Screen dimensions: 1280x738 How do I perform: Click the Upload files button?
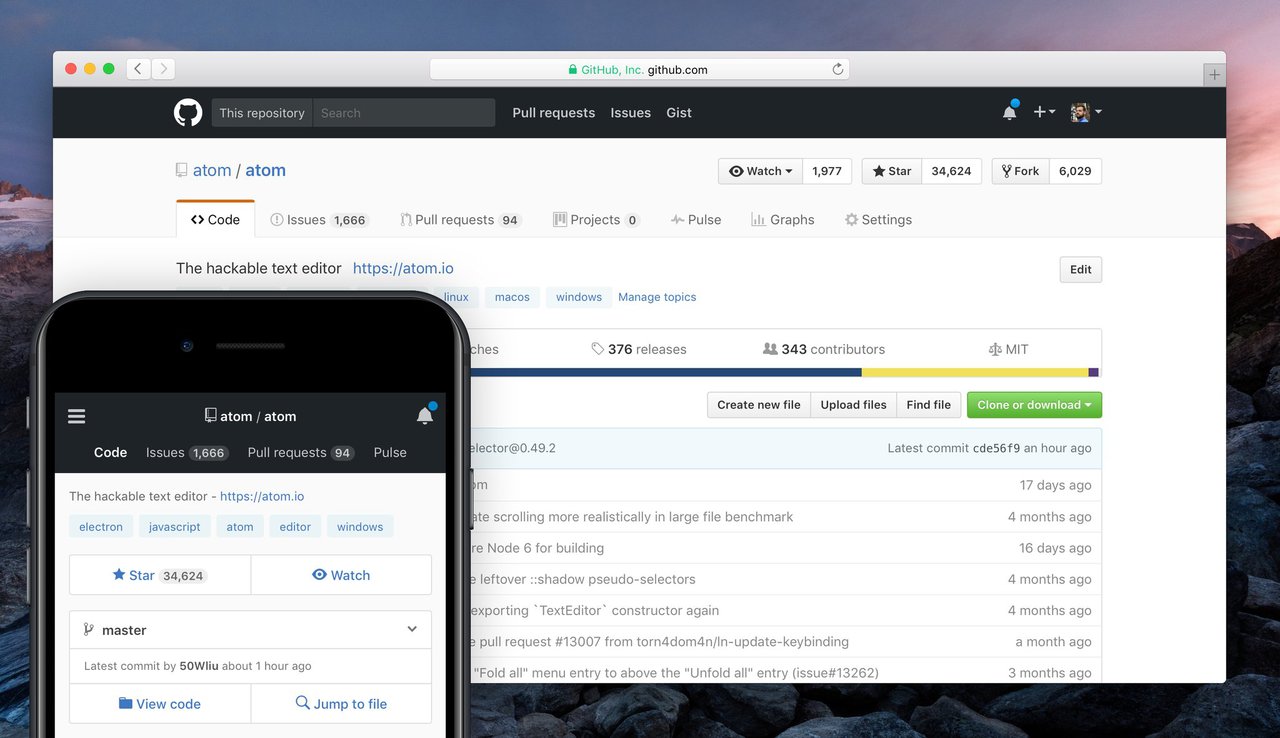854,405
